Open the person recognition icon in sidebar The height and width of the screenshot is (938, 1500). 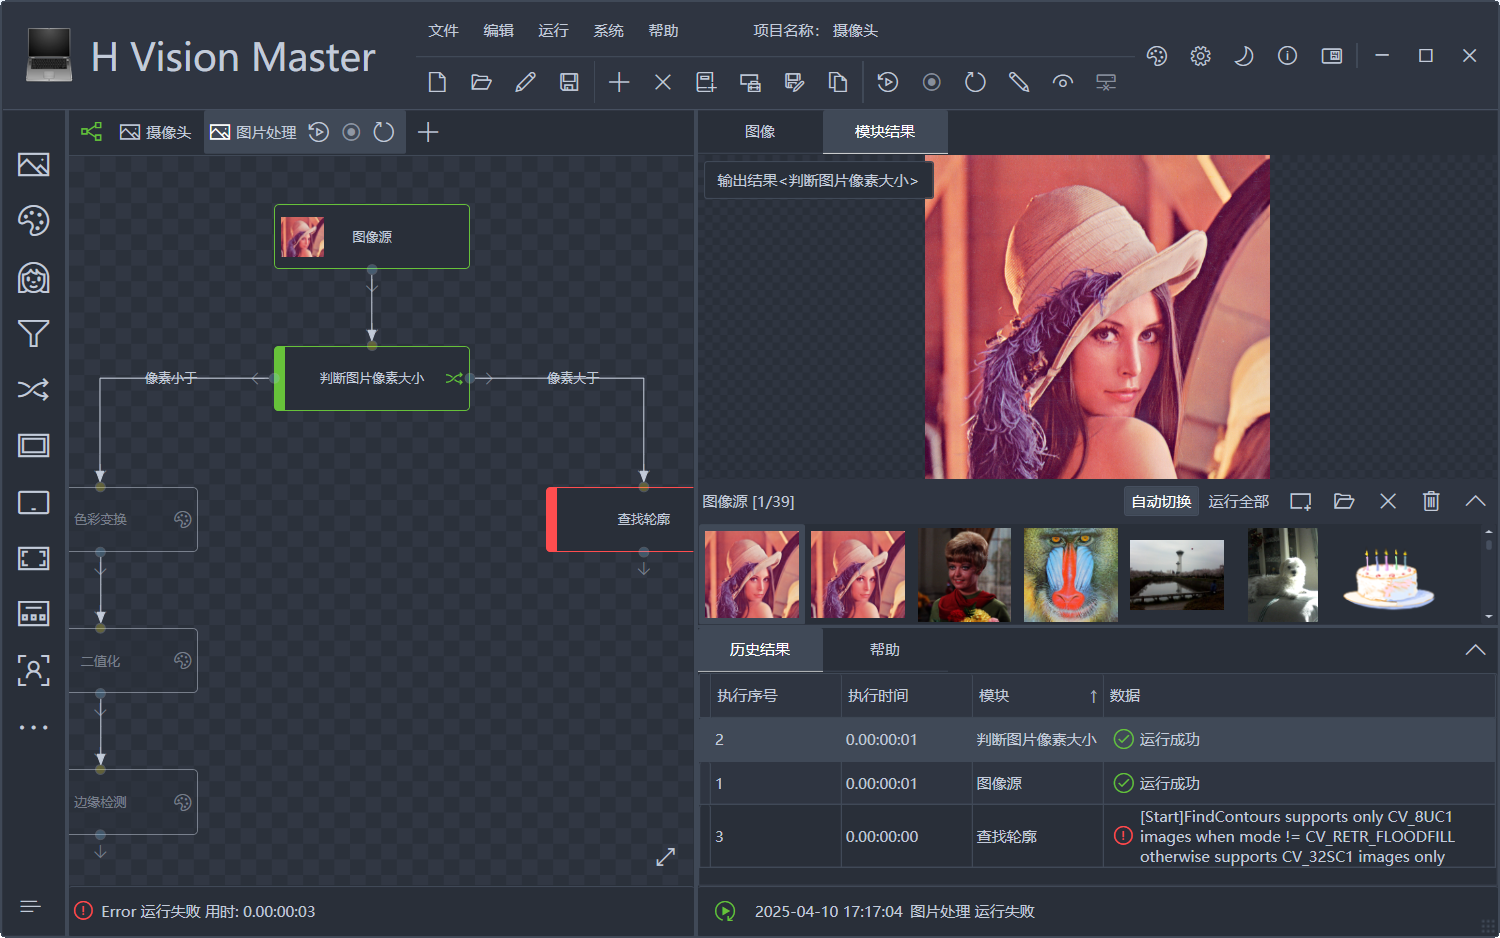pos(34,670)
